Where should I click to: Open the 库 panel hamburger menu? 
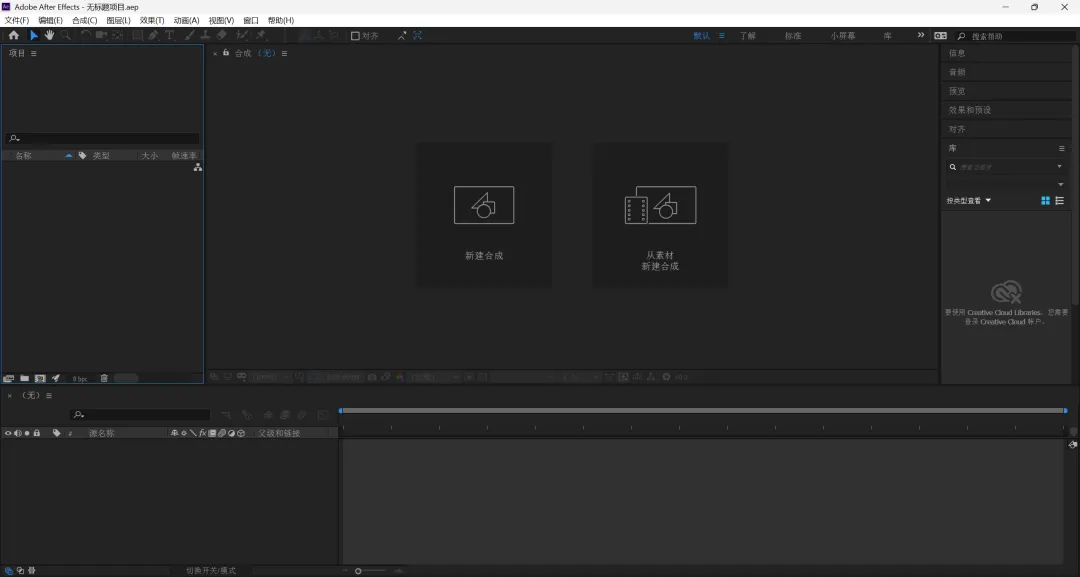(1061, 148)
